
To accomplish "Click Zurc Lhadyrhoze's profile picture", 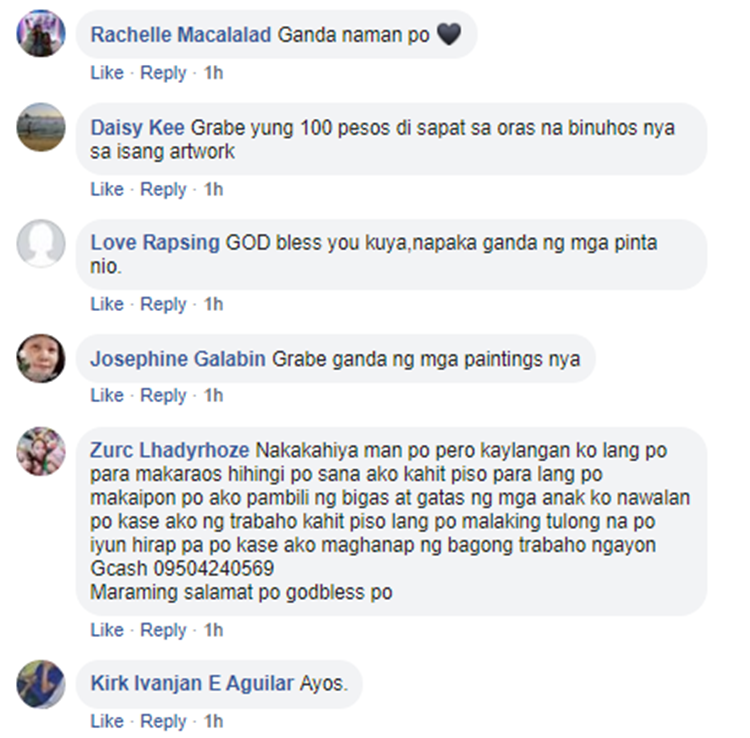I will point(41,451).
